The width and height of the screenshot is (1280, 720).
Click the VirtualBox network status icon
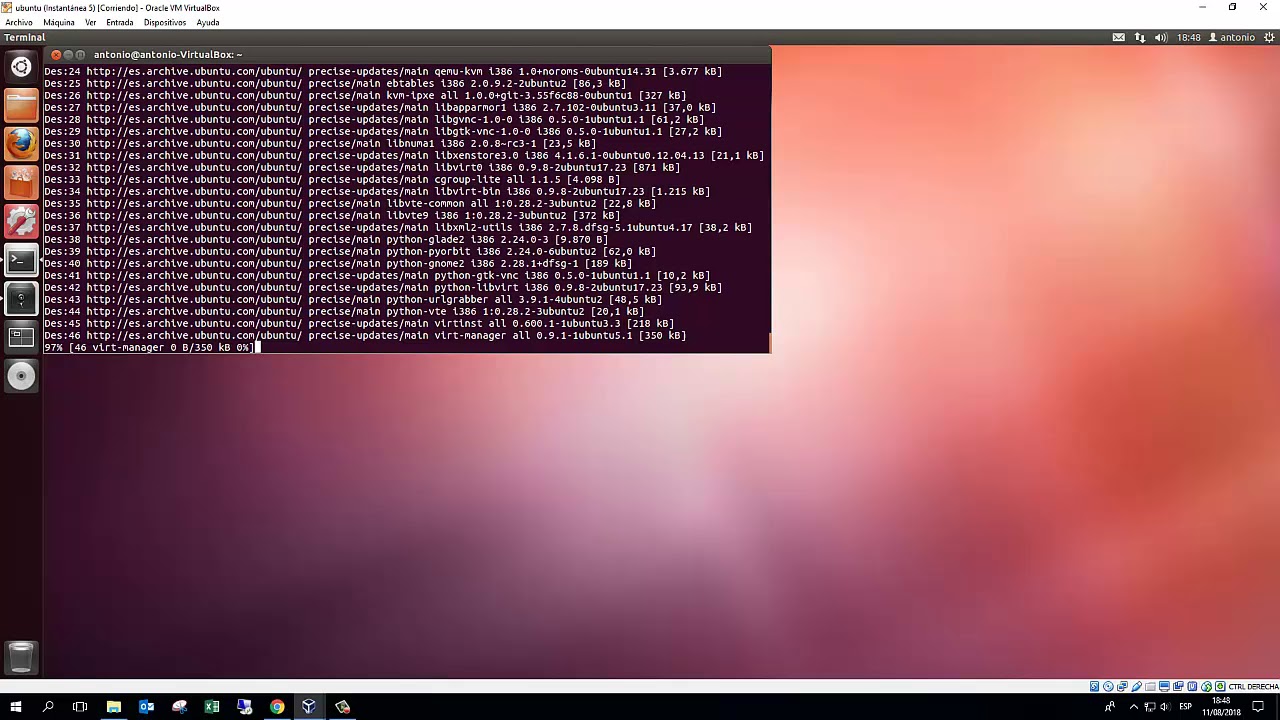pos(1122,687)
